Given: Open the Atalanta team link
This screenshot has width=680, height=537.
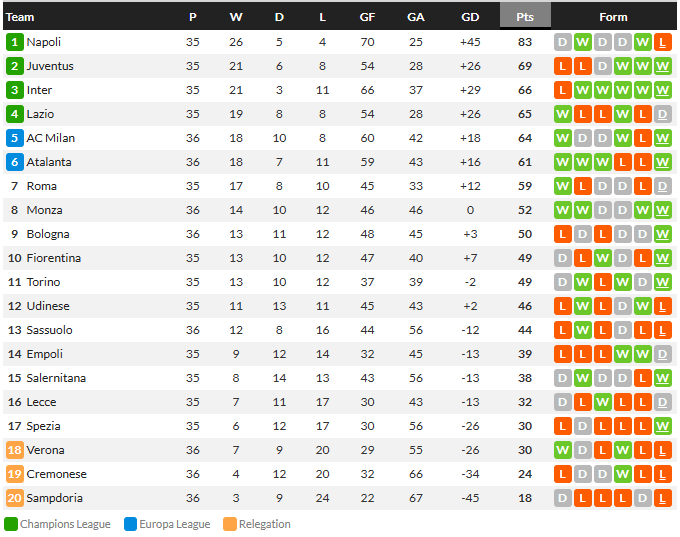Looking at the screenshot, I should 49,162.
